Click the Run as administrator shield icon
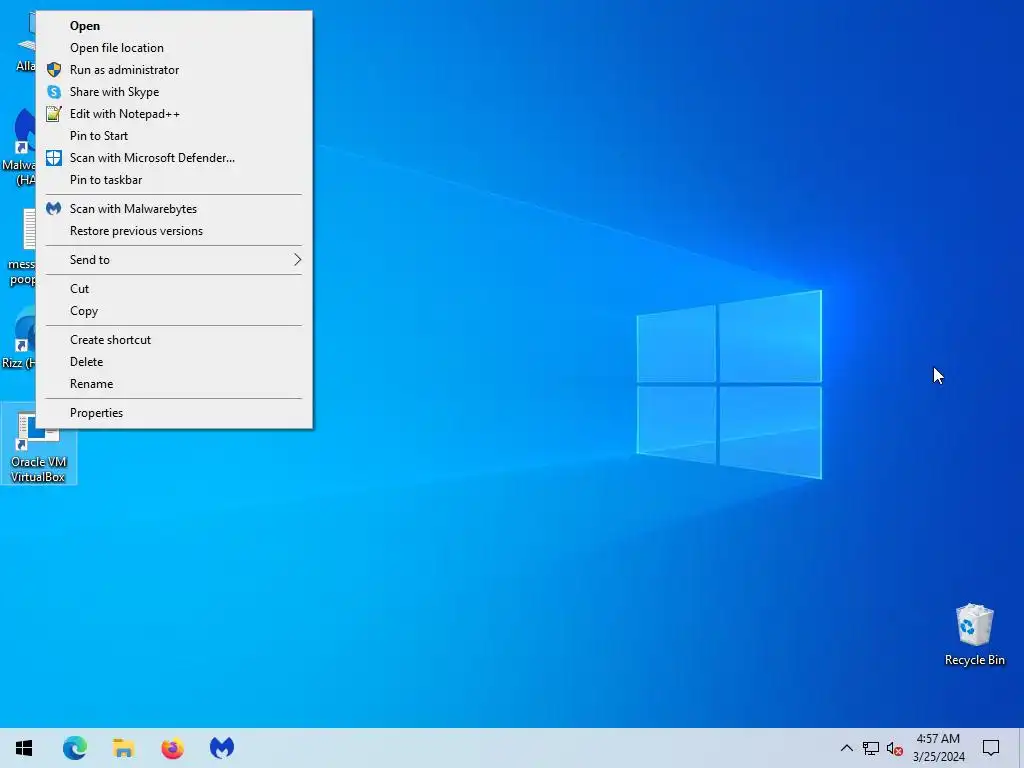The image size is (1024, 768). click(x=54, y=70)
